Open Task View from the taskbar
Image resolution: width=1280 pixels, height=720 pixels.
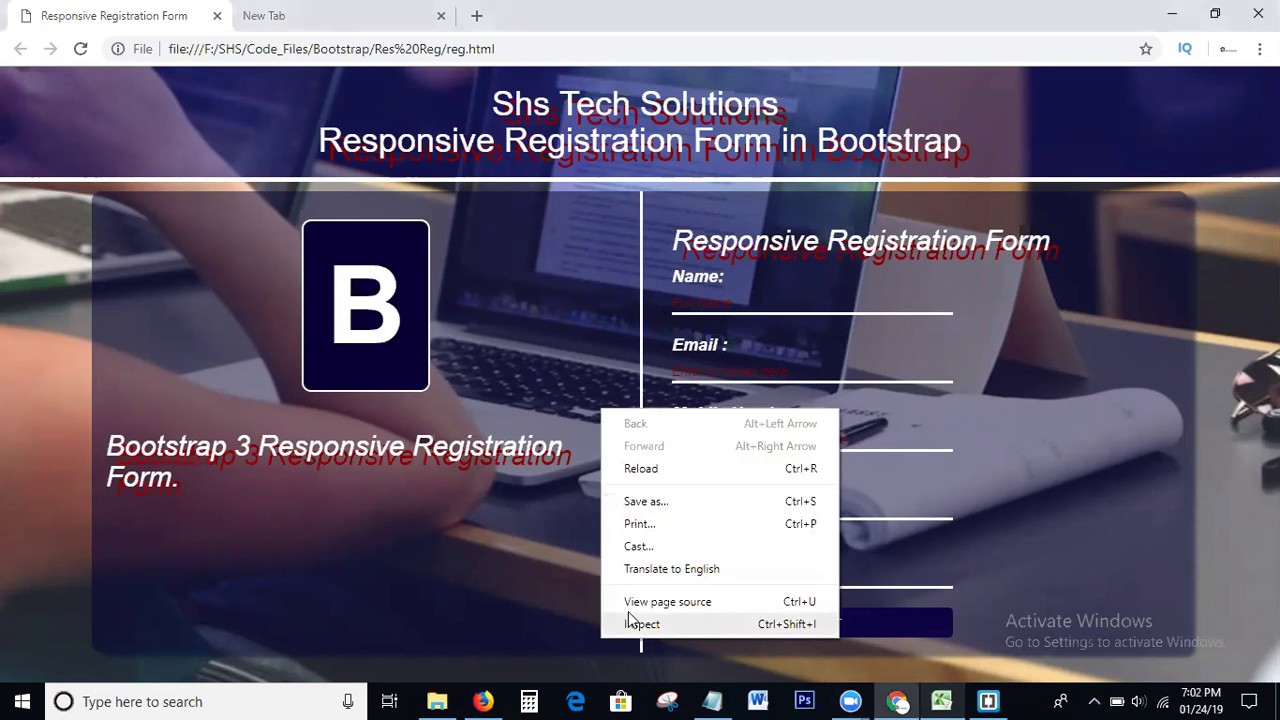(389, 701)
